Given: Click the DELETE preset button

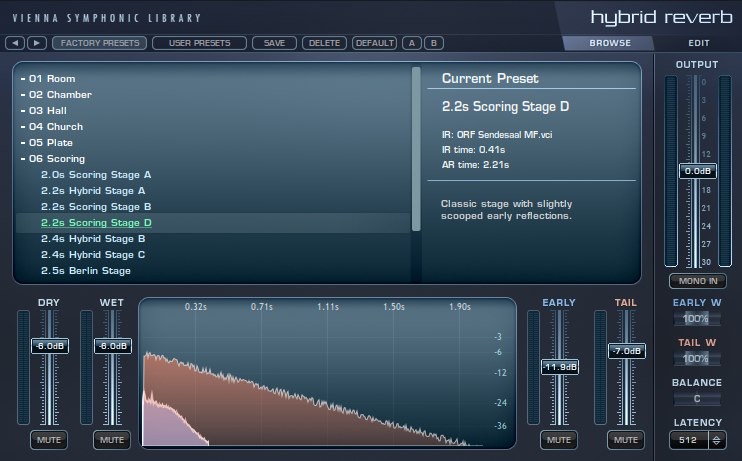Looking at the screenshot, I should coord(324,43).
